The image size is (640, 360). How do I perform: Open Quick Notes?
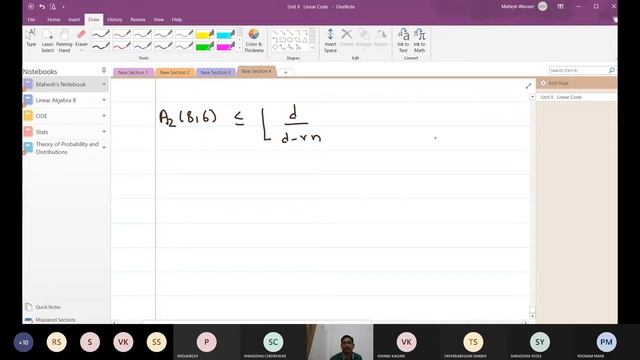point(48,307)
